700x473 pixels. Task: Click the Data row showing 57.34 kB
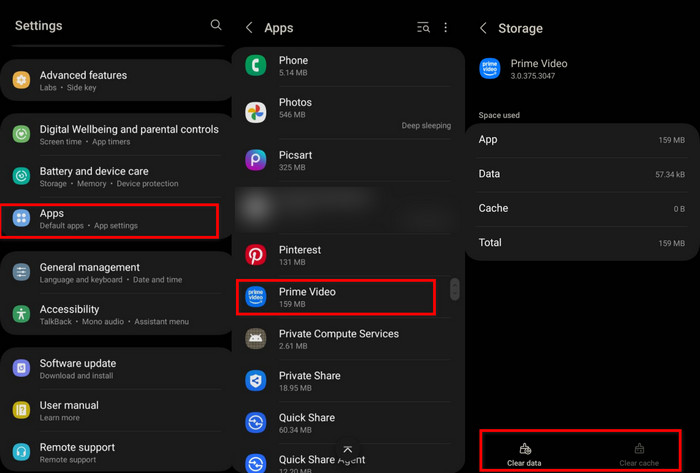pyautogui.click(x=582, y=174)
